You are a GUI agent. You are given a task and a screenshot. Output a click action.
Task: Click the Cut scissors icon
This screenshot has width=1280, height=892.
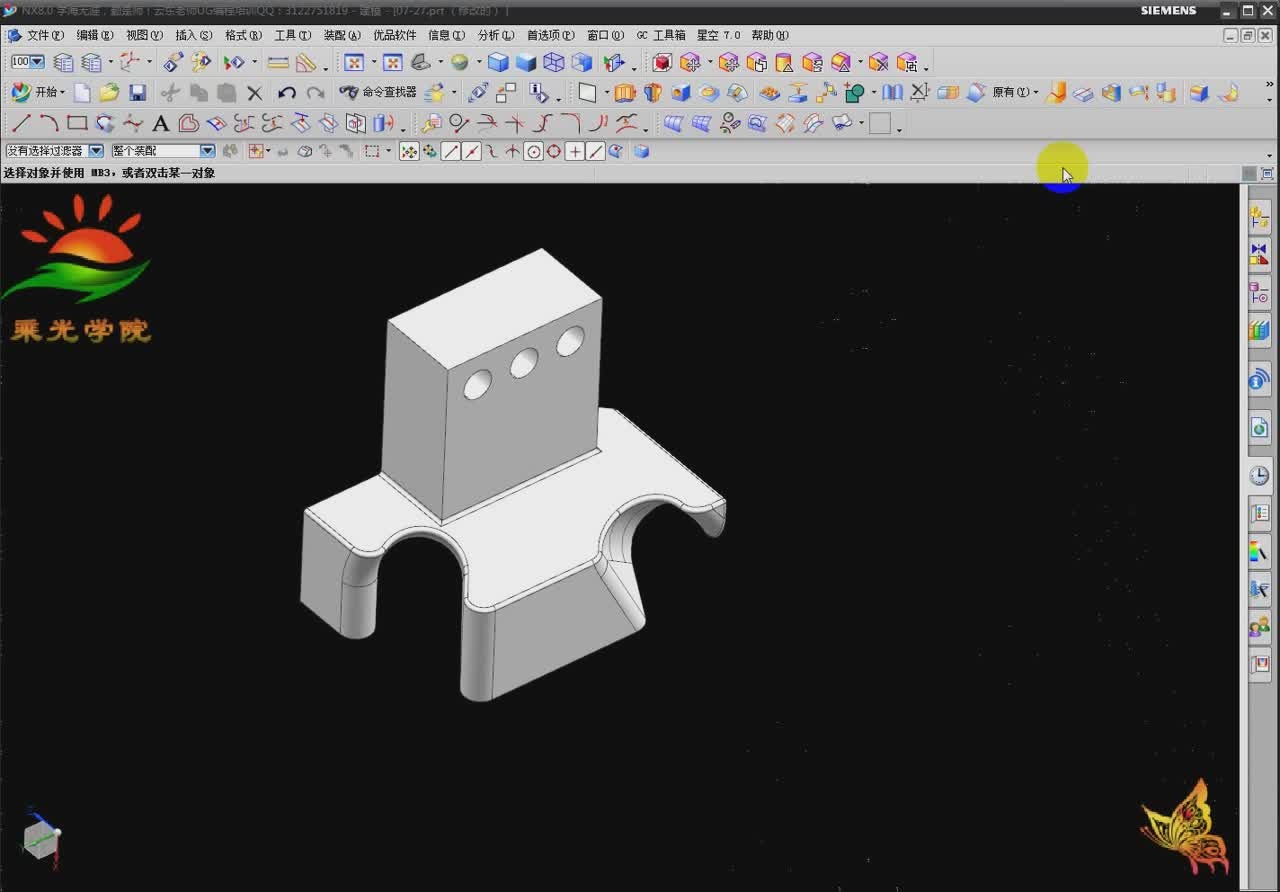pos(170,93)
